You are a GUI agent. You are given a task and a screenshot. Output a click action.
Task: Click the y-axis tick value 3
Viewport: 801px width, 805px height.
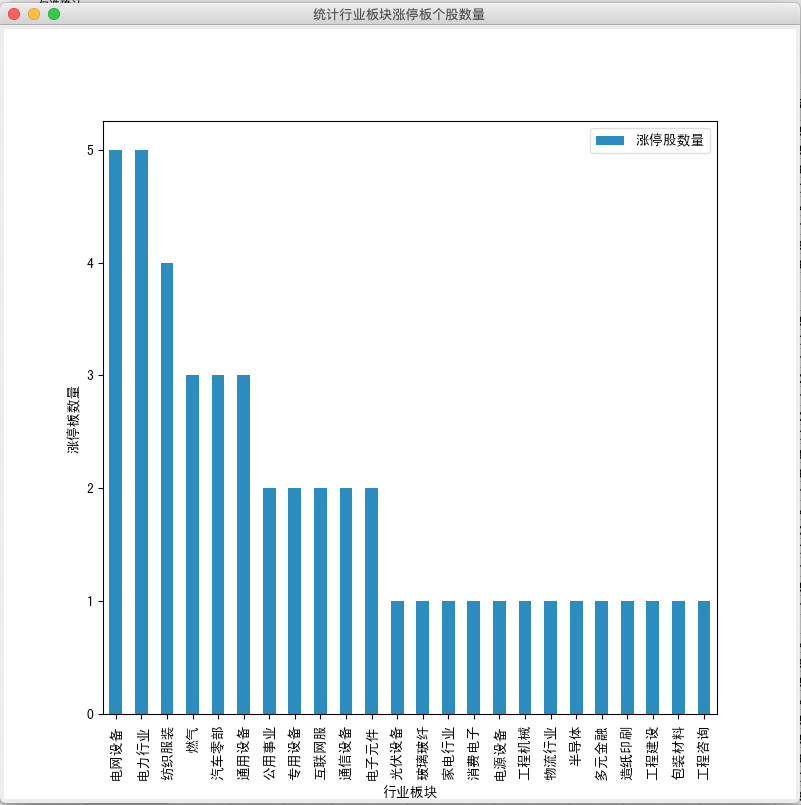(x=90, y=375)
